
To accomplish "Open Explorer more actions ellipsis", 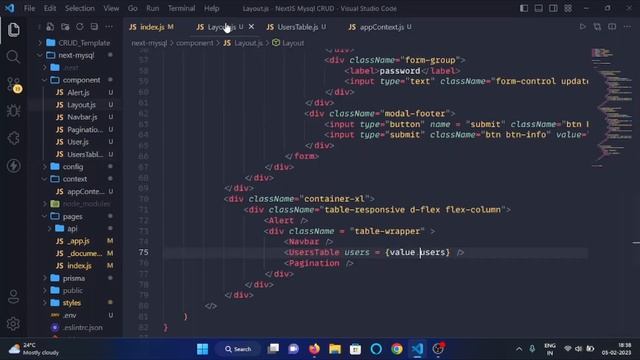I will [109, 27].
